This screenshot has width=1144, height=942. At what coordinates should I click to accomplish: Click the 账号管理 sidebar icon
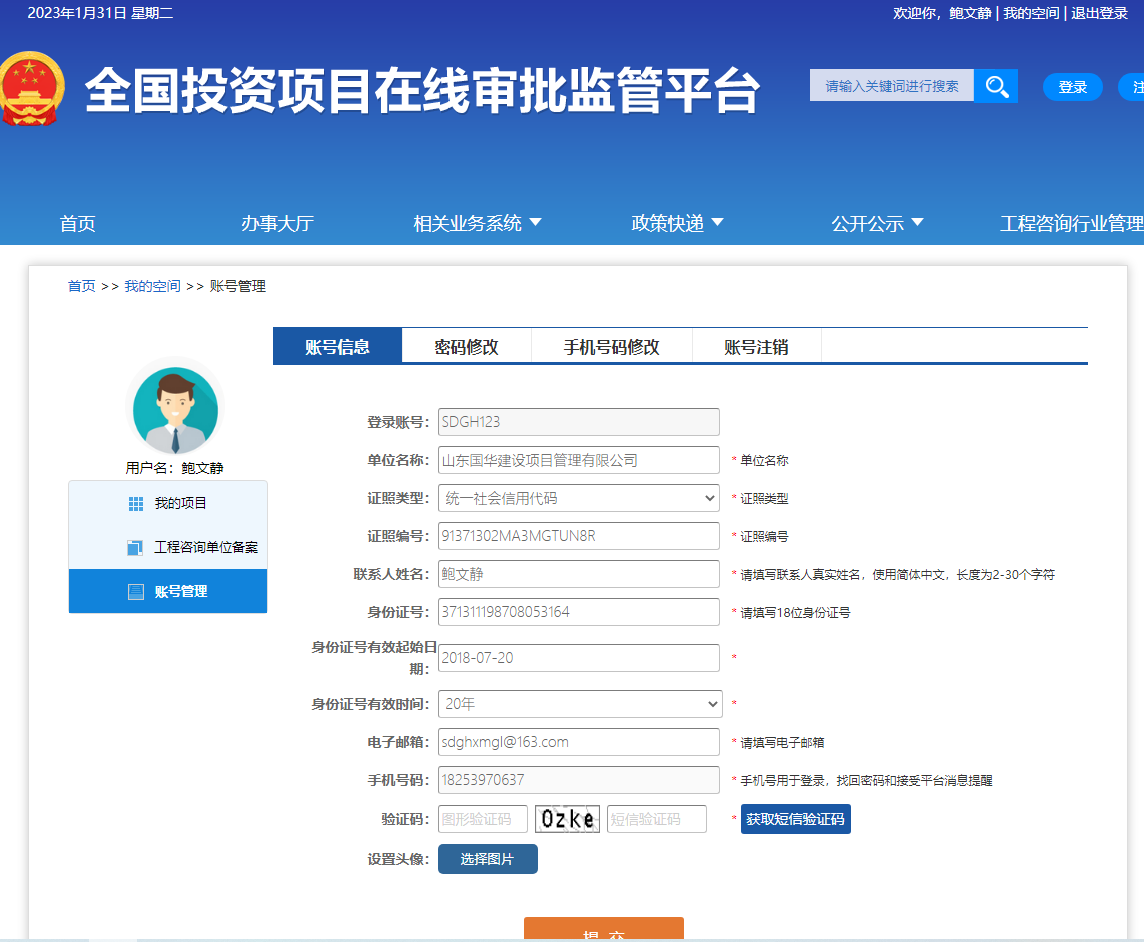(x=137, y=591)
